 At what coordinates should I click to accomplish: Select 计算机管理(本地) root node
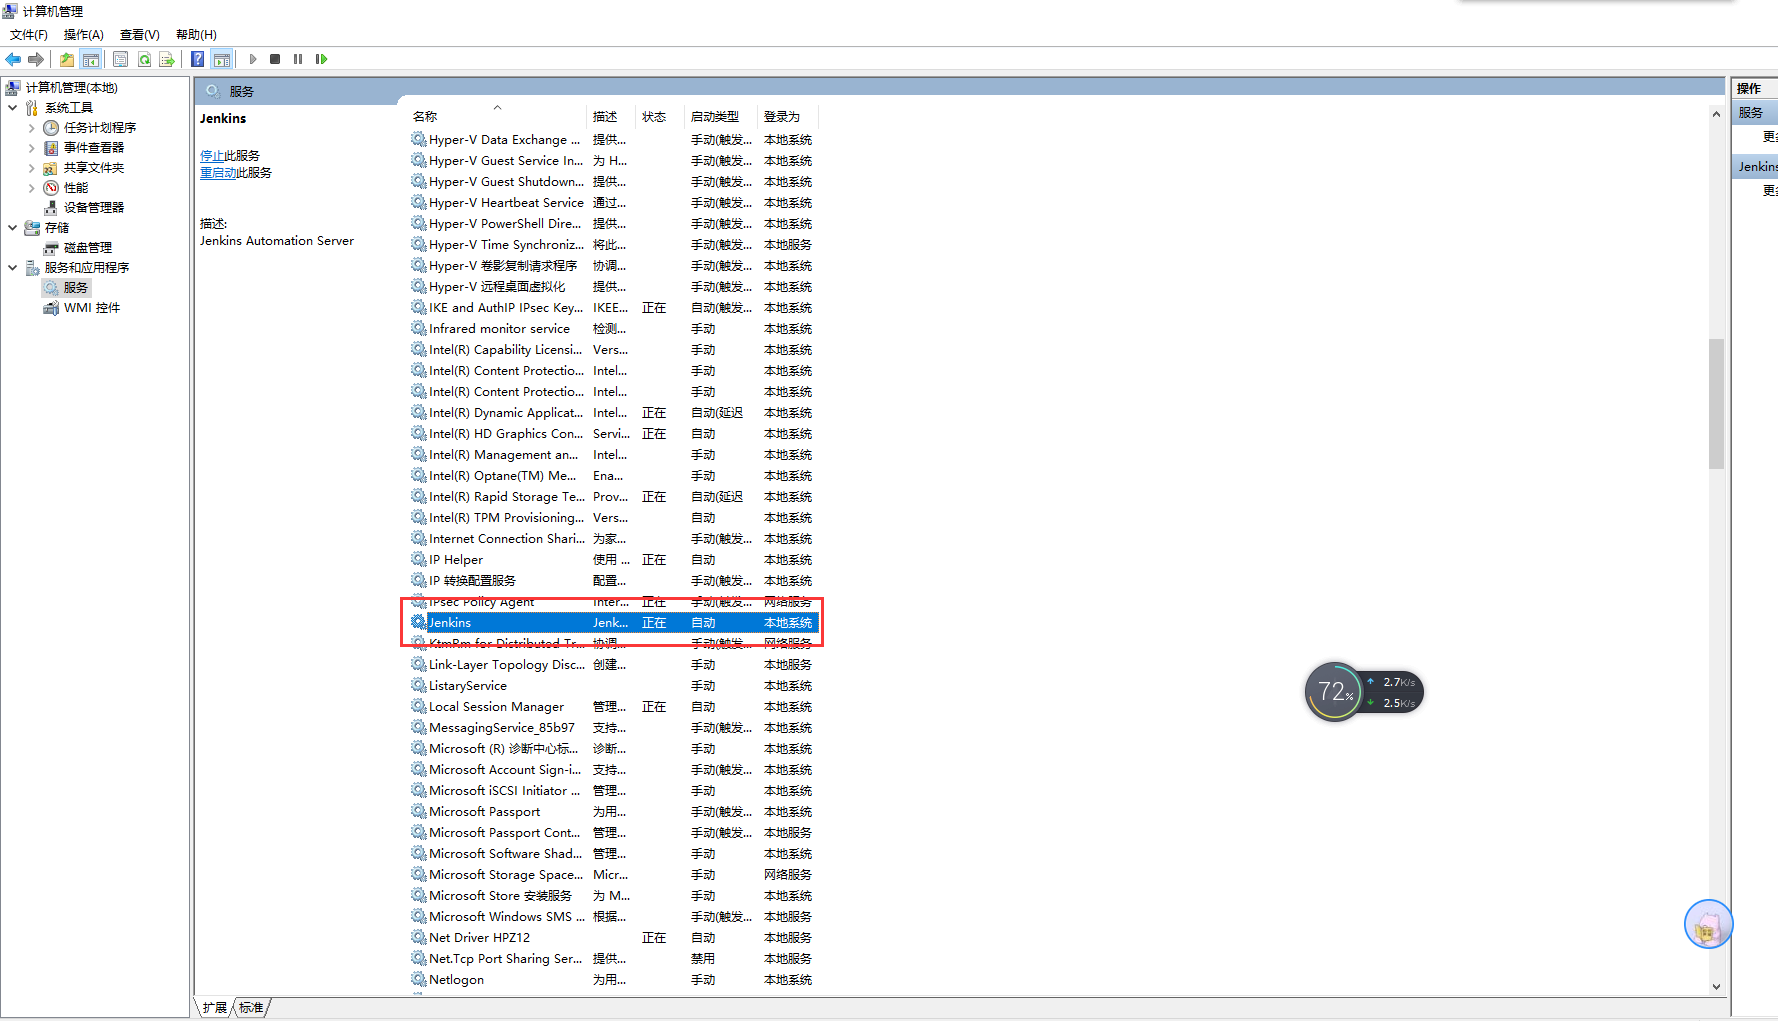click(71, 88)
